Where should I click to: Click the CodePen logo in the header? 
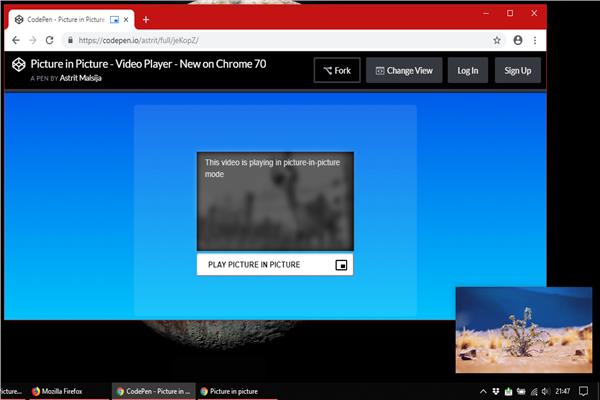18,66
